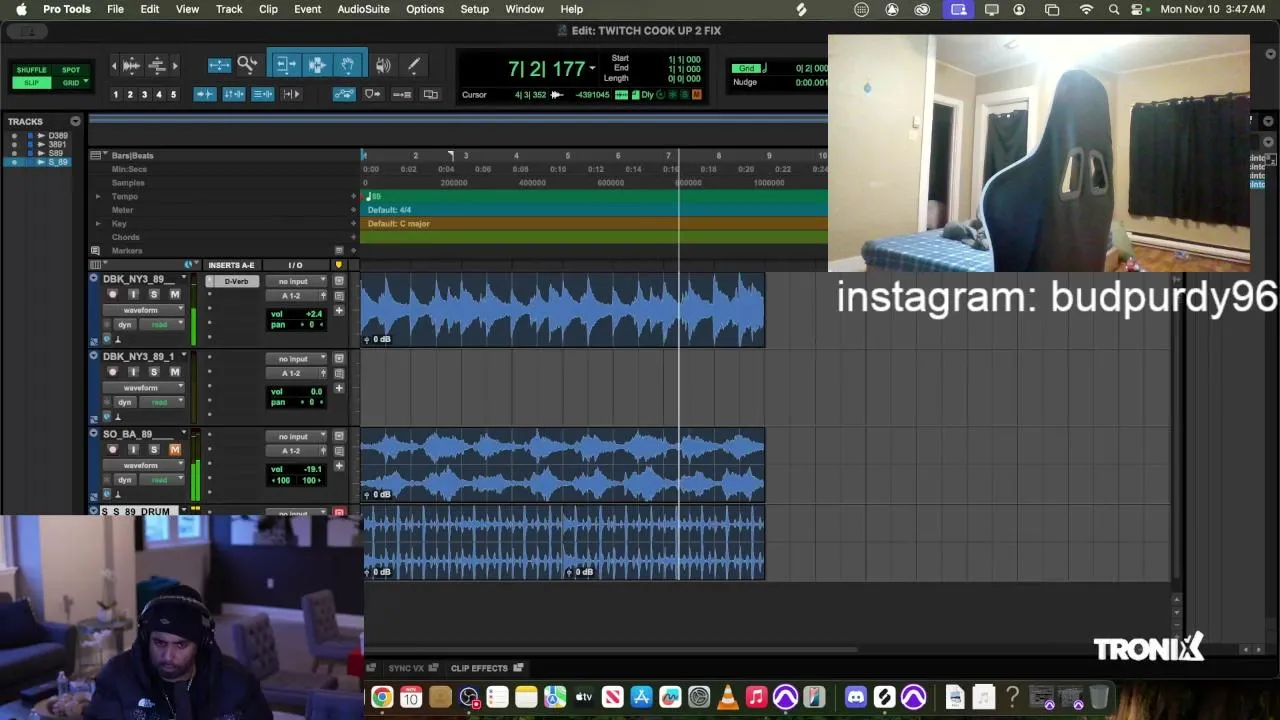Select the Selector tool
The width and height of the screenshot is (1280, 720).
(317, 65)
